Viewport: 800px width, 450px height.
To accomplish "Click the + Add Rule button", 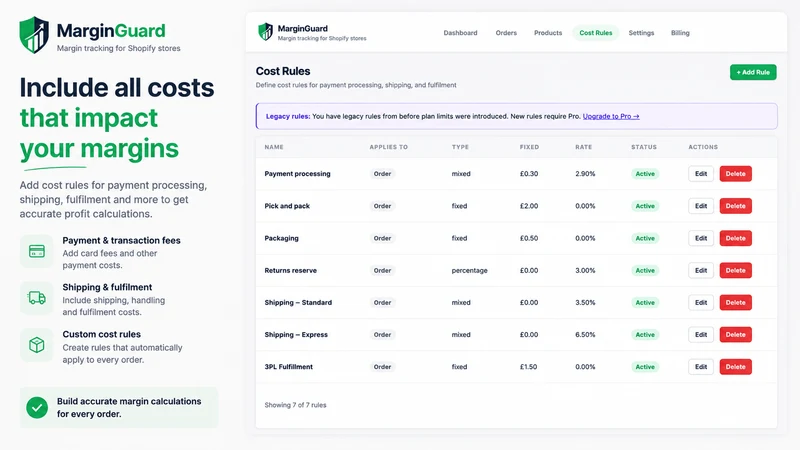I will click(x=753, y=72).
